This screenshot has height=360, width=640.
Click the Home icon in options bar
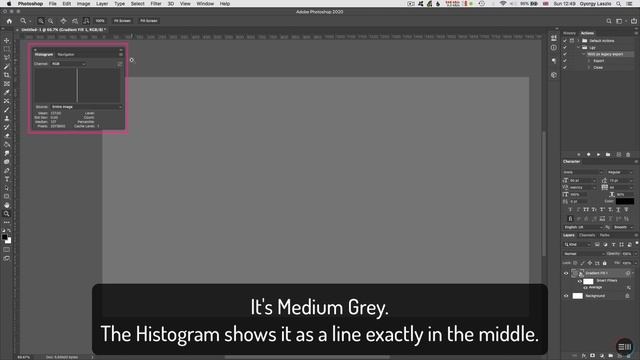click(9, 21)
